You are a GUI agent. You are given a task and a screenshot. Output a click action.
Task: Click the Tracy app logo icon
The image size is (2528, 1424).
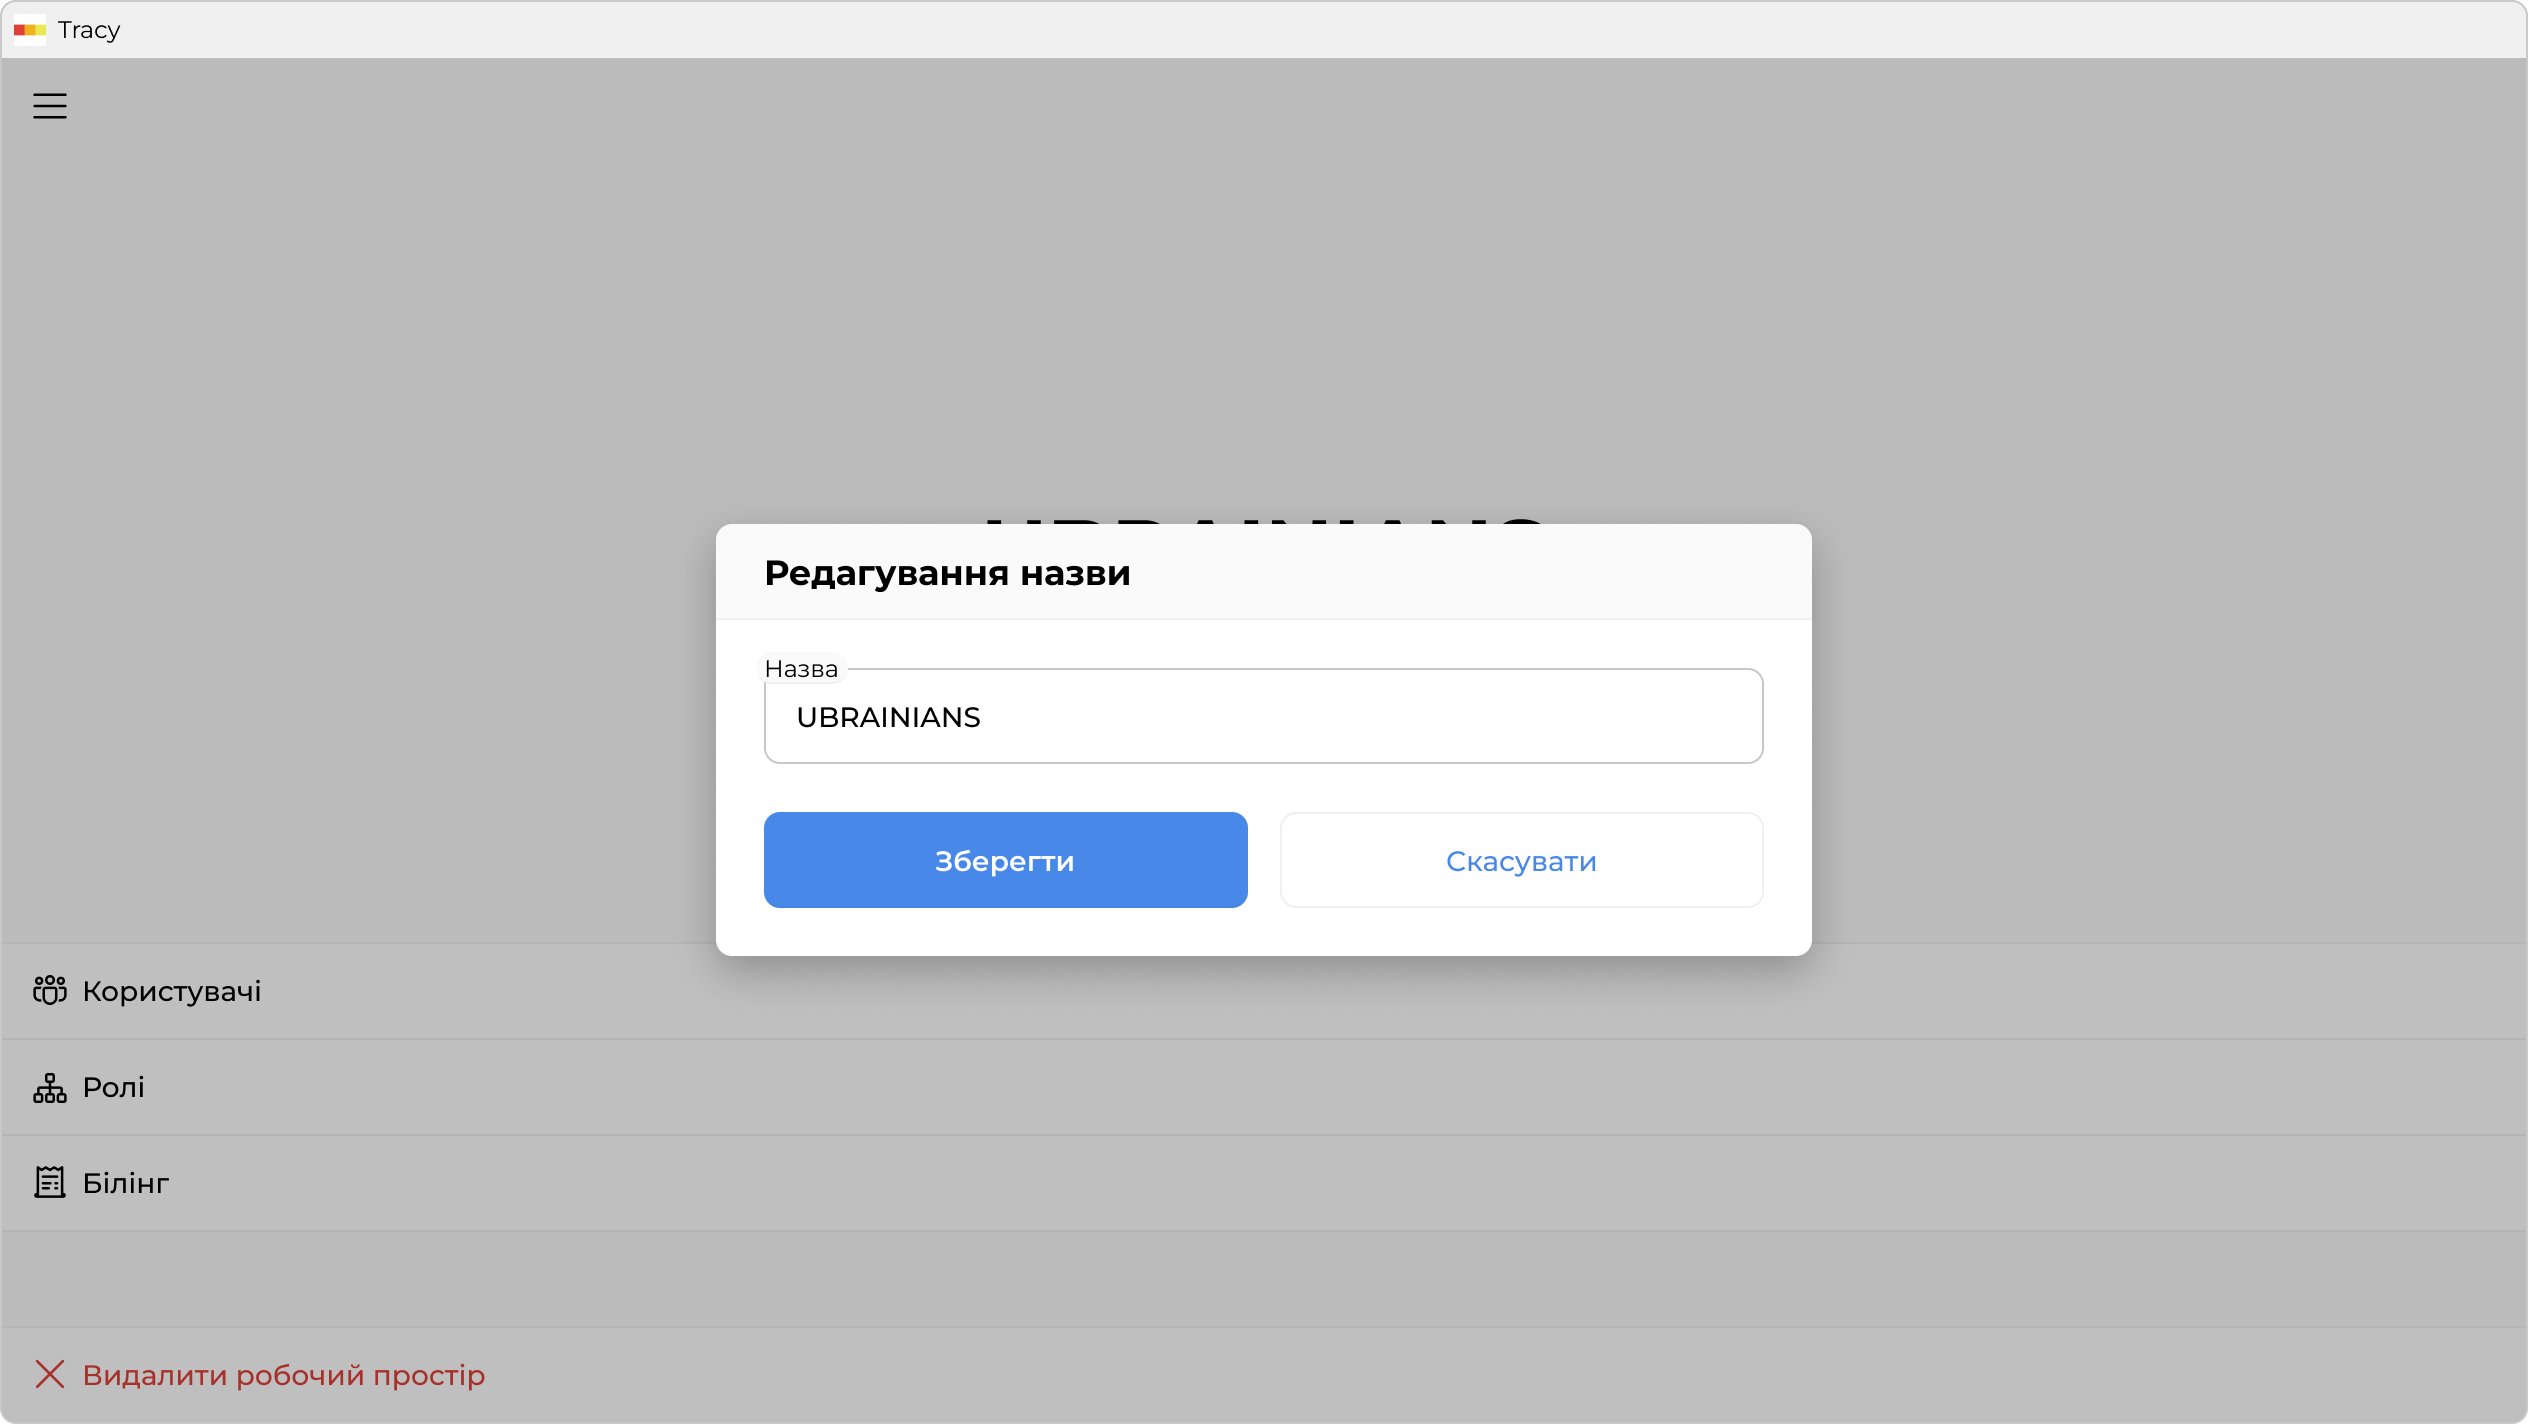[29, 30]
